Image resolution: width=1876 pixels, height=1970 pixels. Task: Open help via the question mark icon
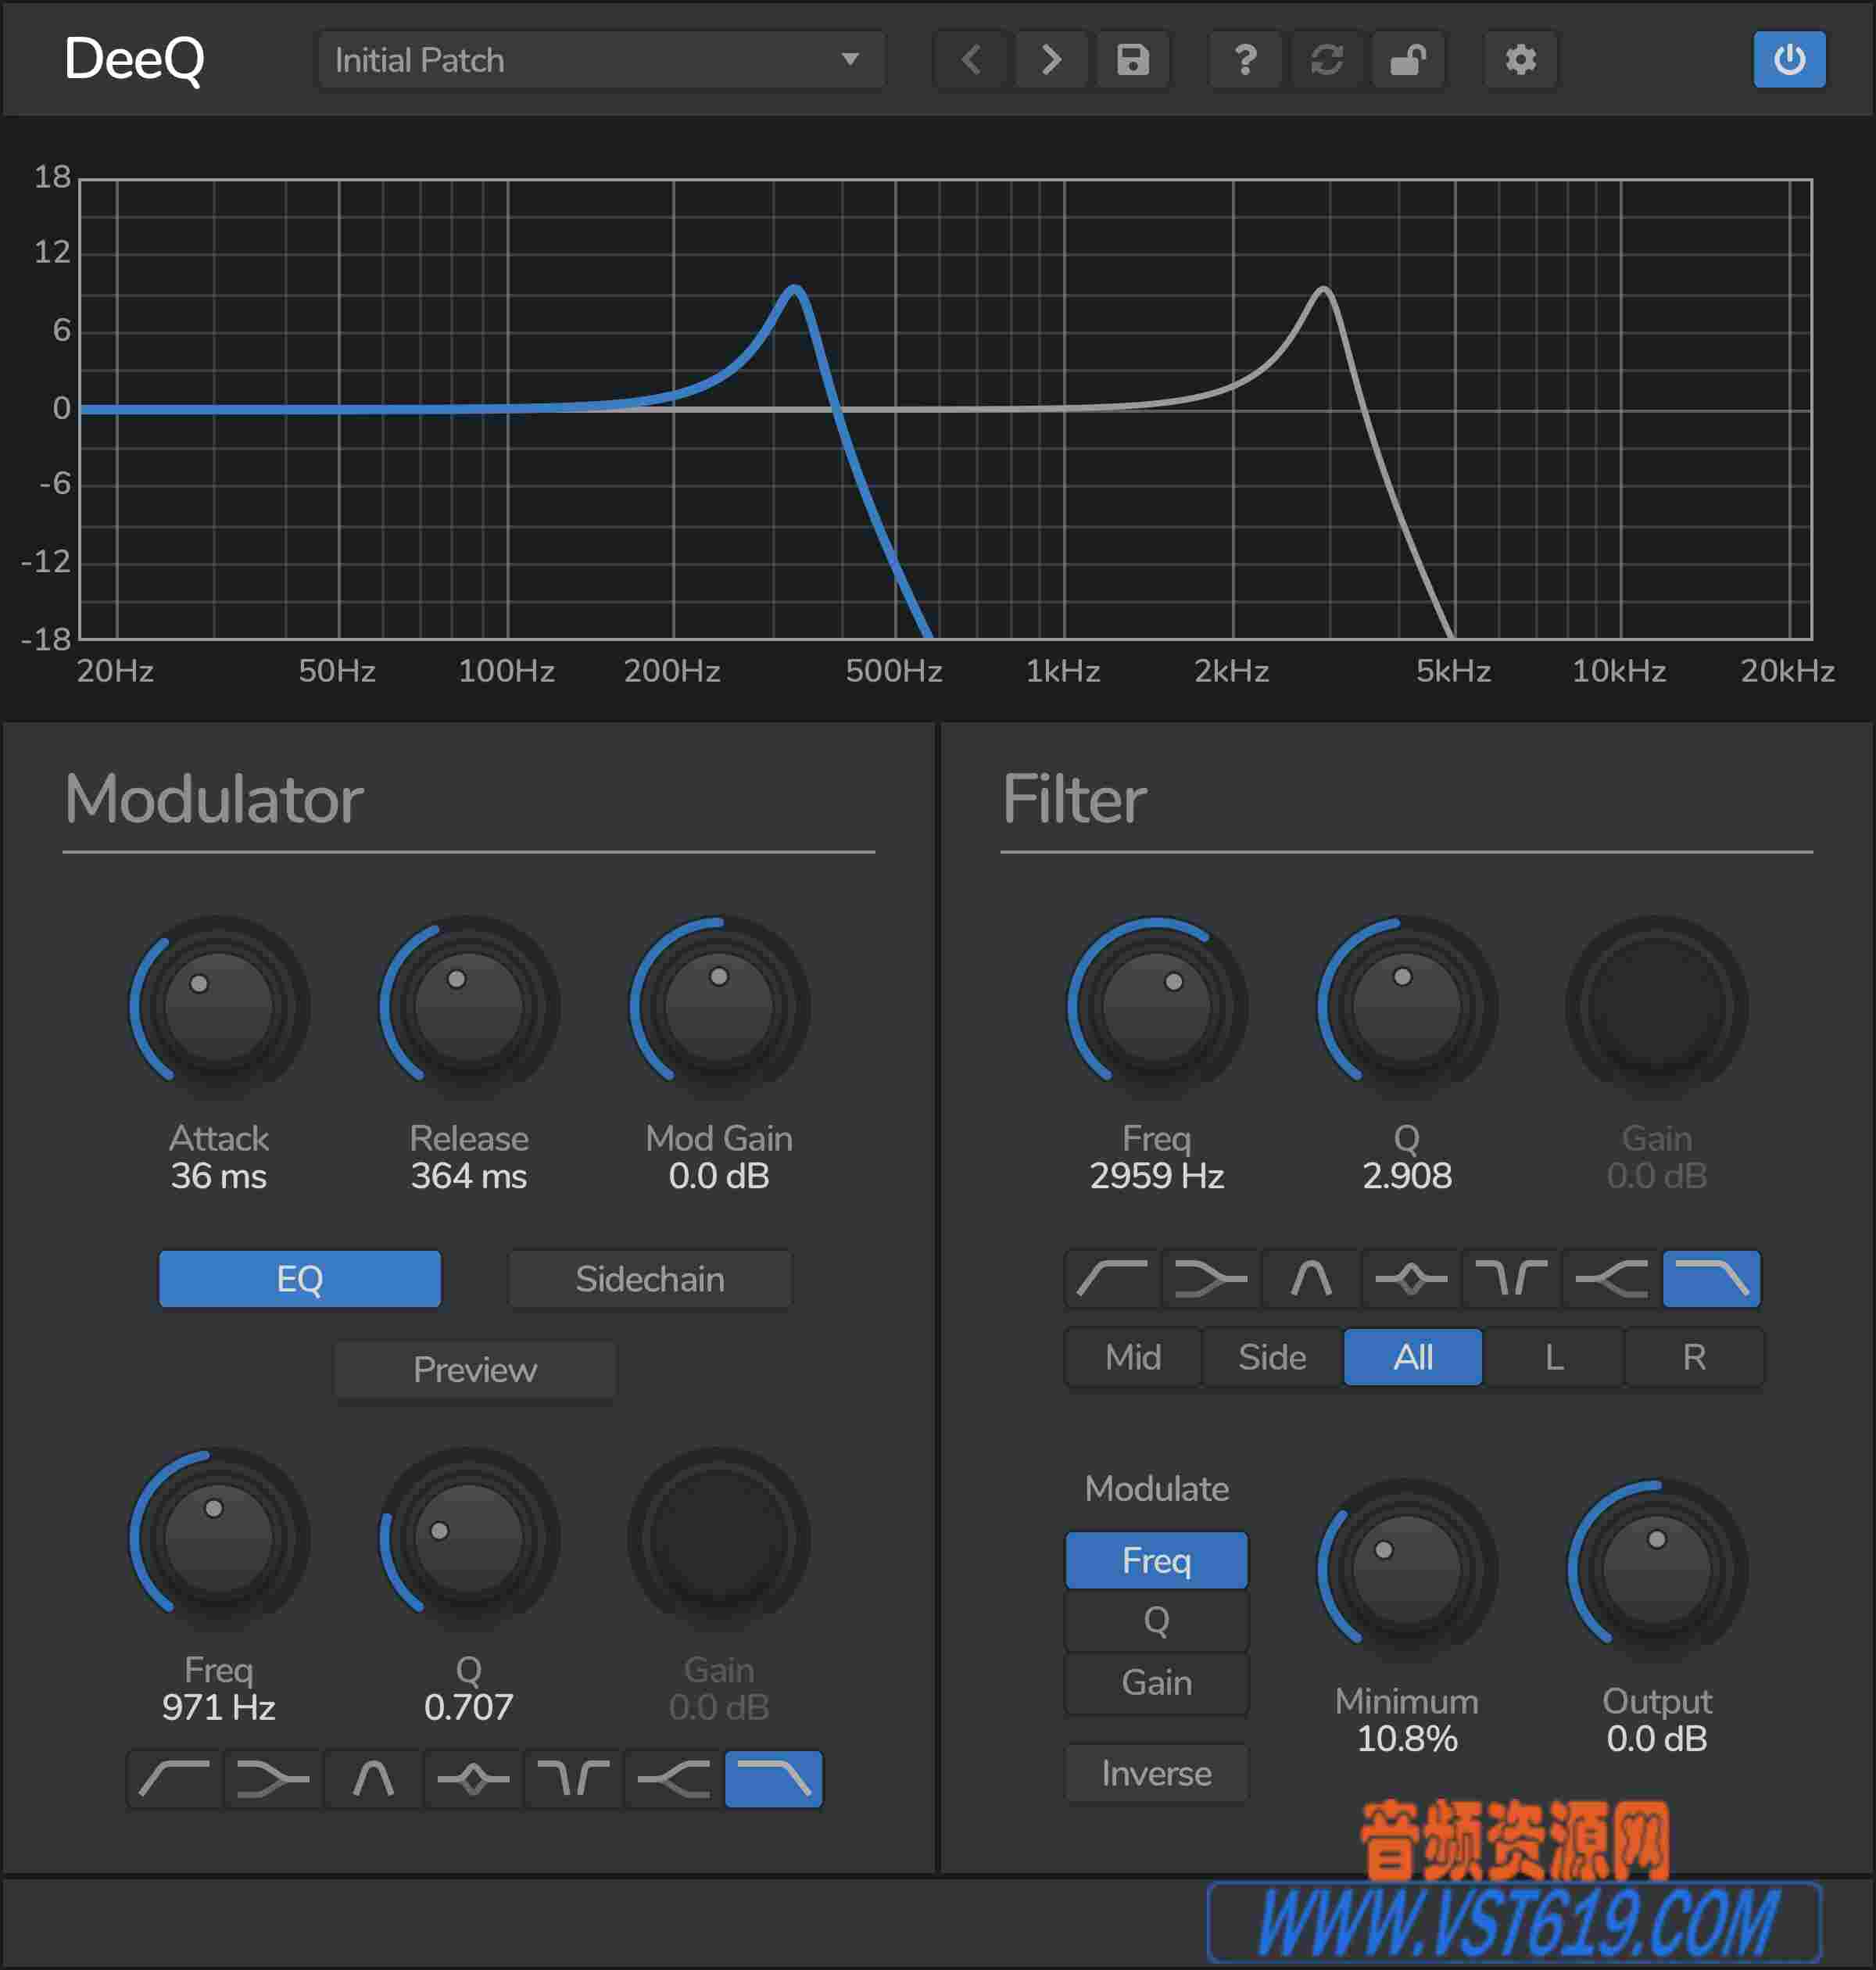pos(1245,60)
